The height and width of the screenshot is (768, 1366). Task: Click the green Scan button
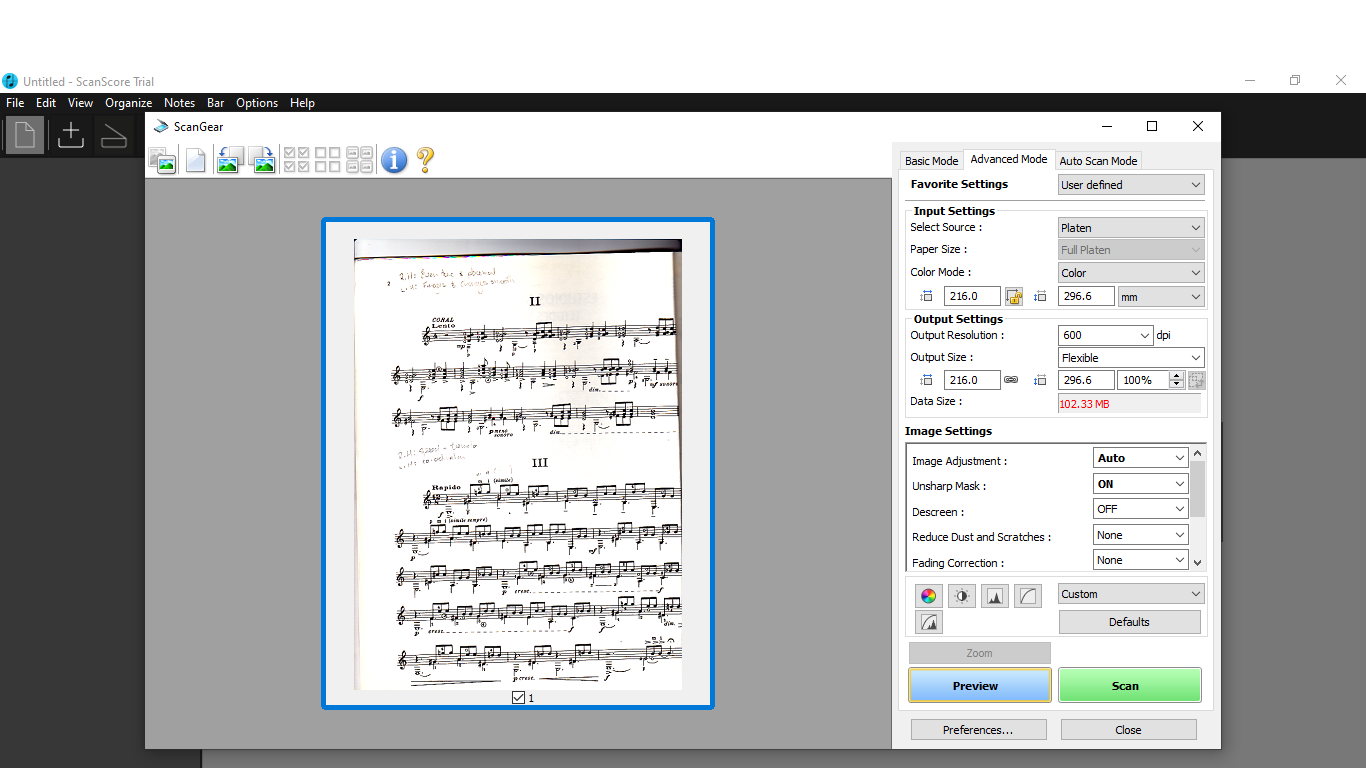1130,686
